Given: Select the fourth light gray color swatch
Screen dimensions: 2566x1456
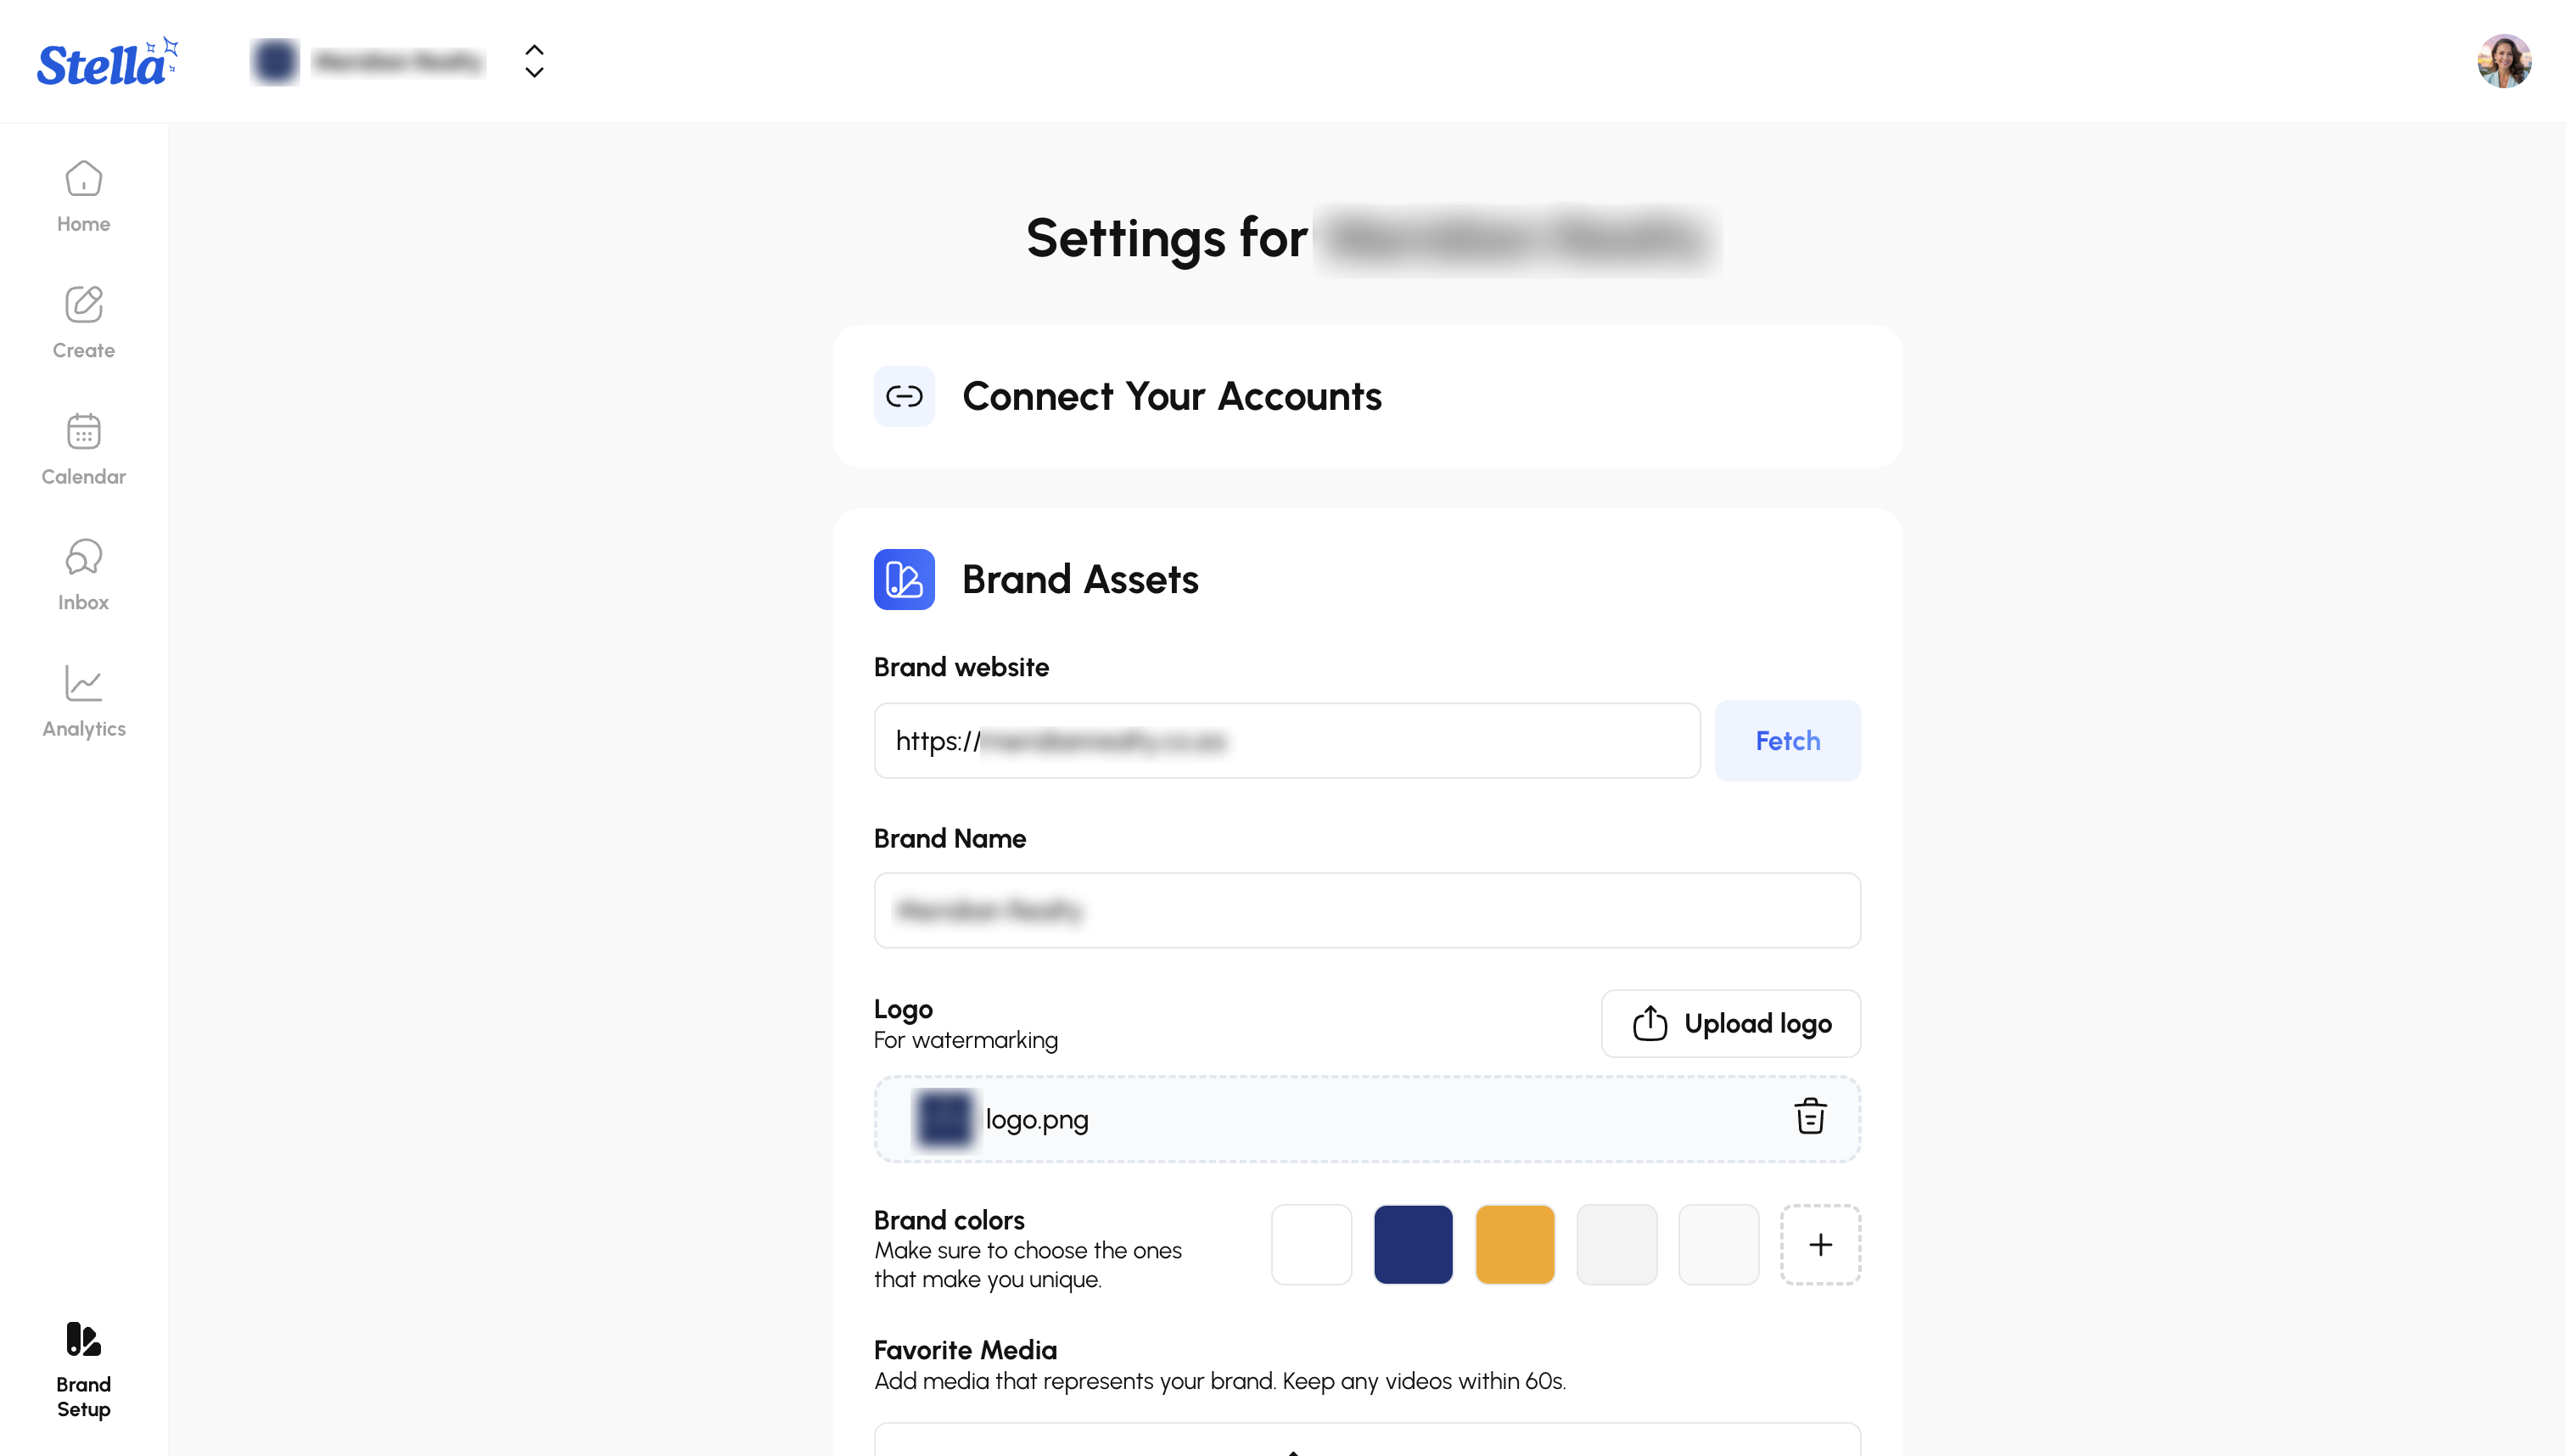Looking at the screenshot, I should (x=1617, y=1245).
